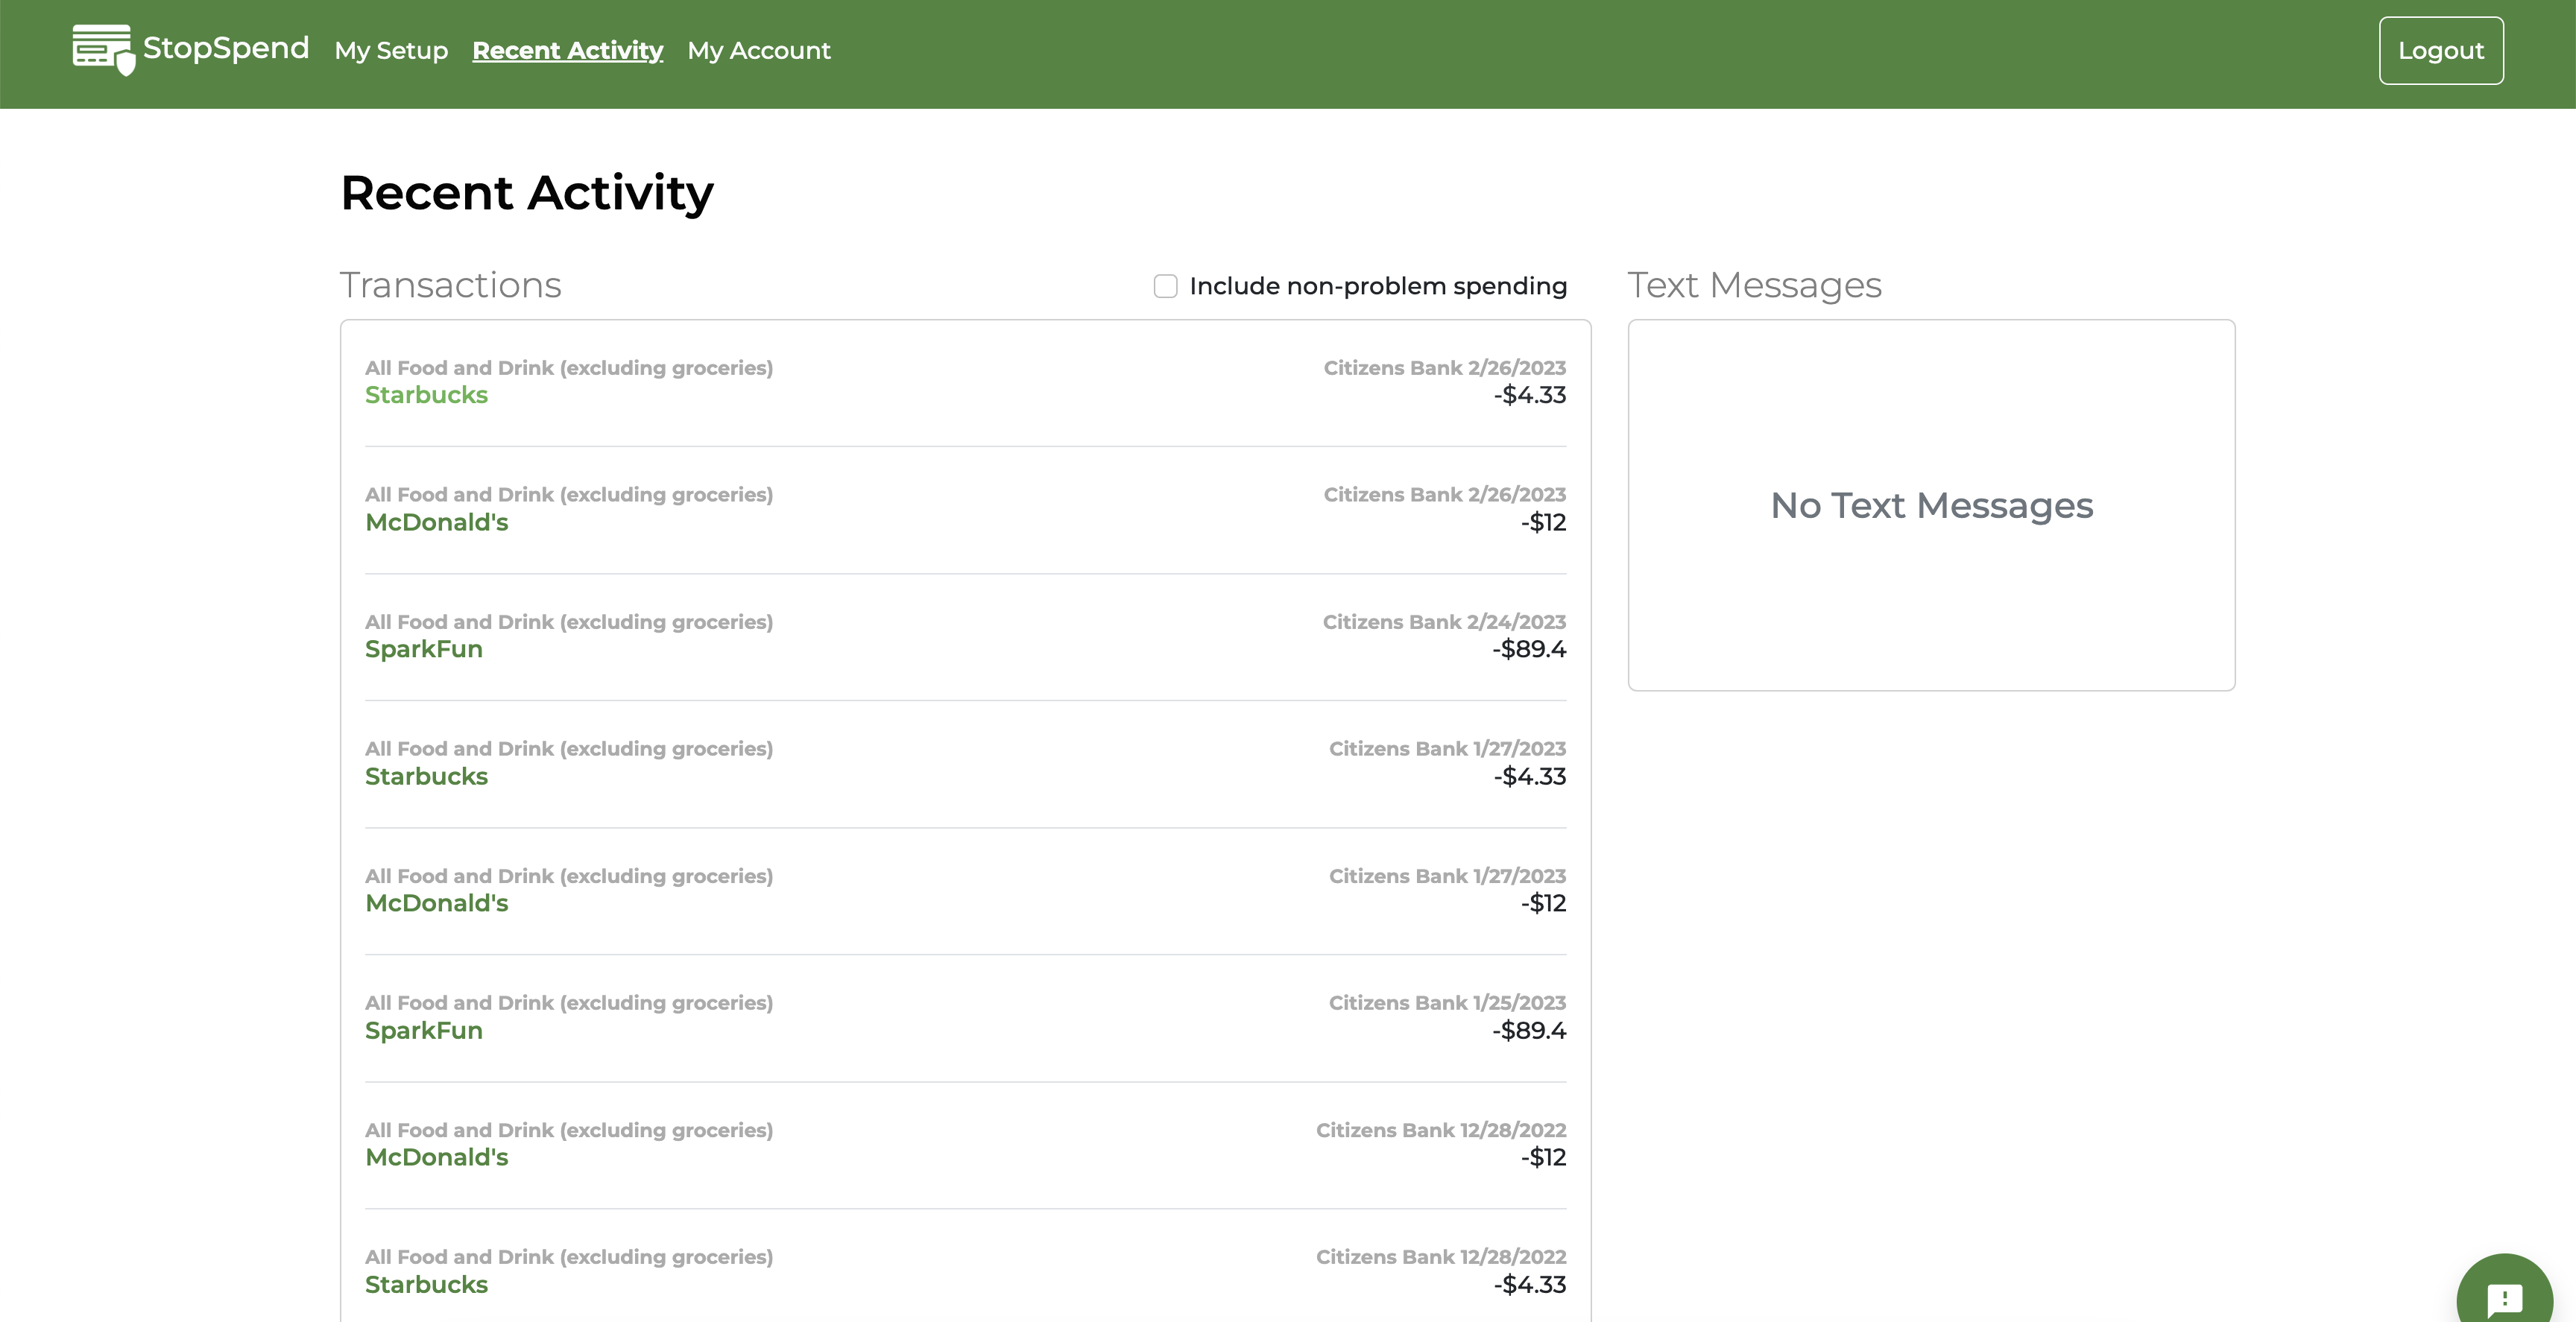Click the -$89.4 amount on 2/24/2023 row
The height and width of the screenshot is (1322, 2576).
(x=1528, y=649)
